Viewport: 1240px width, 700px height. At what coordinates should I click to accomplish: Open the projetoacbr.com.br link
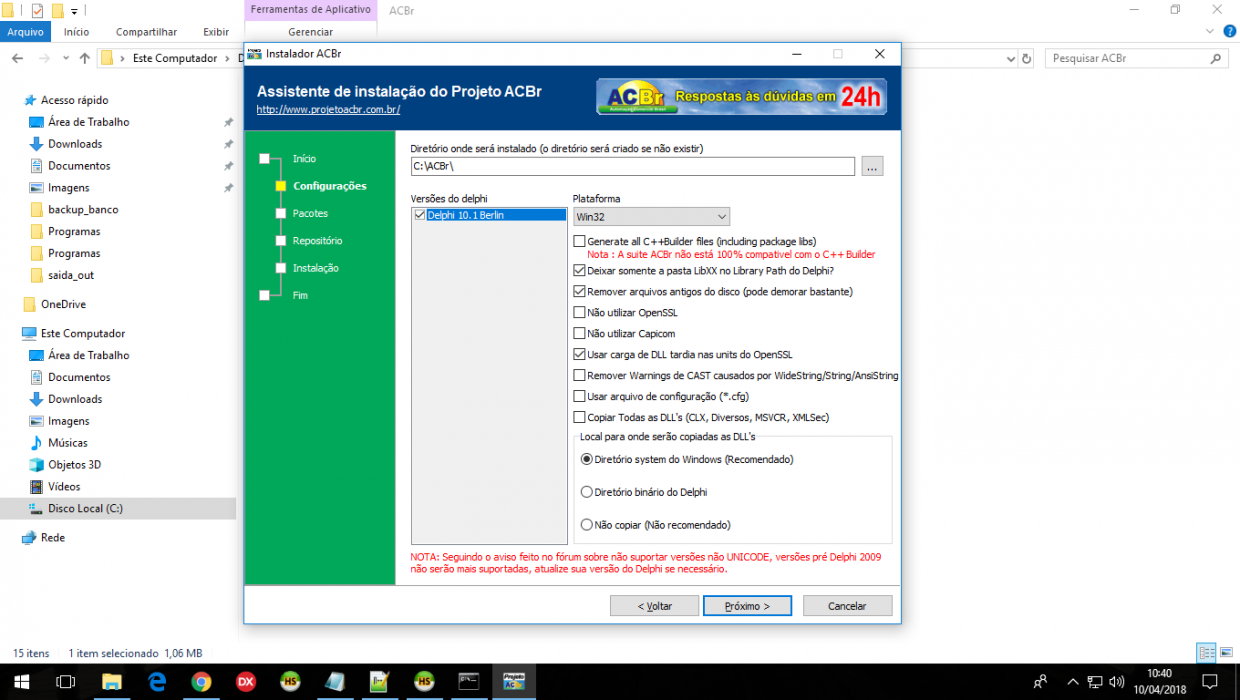(328, 109)
